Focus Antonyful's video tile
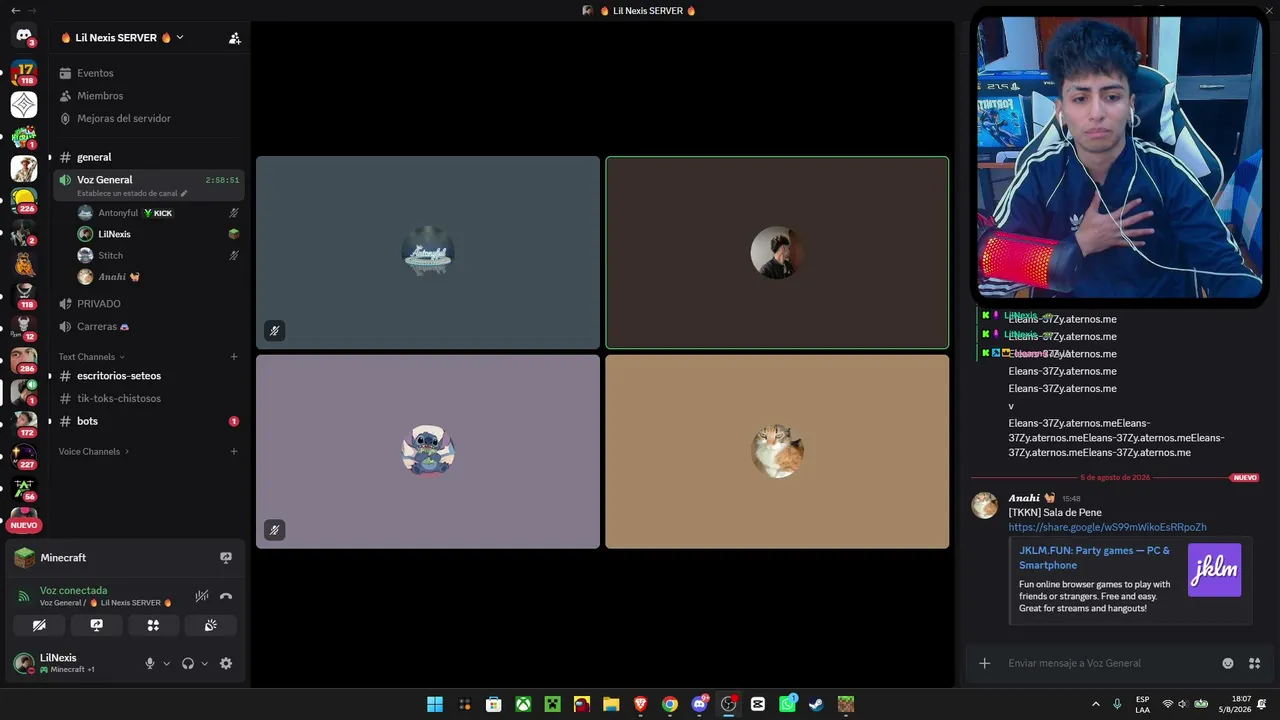Screen dimensions: 1280x720 pyautogui.click(x=428, y=252)
